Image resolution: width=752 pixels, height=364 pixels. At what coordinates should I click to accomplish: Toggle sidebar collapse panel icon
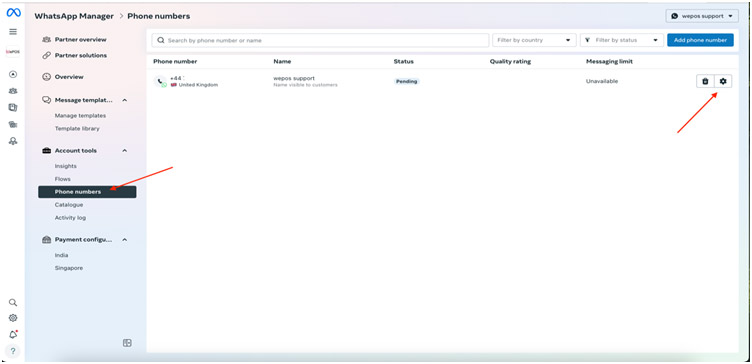point(127,343)
